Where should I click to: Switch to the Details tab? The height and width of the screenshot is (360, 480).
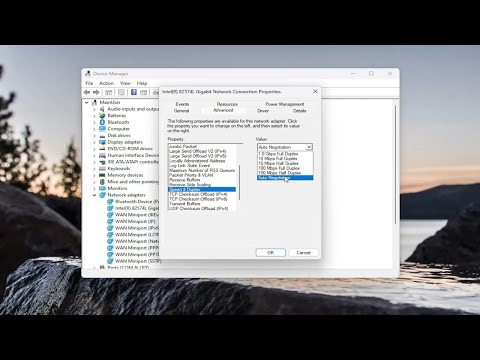[x=299, y=111]
